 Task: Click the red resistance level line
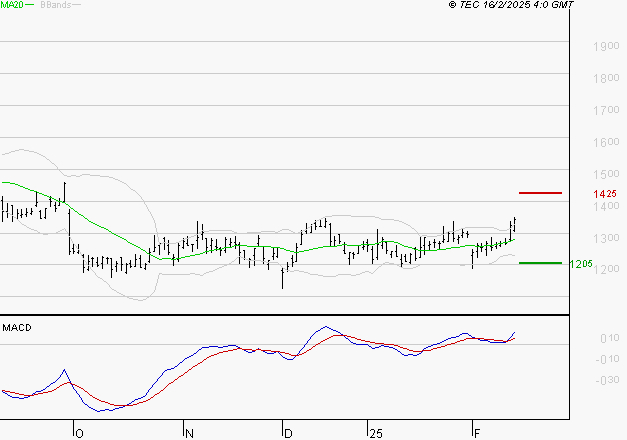540,193
